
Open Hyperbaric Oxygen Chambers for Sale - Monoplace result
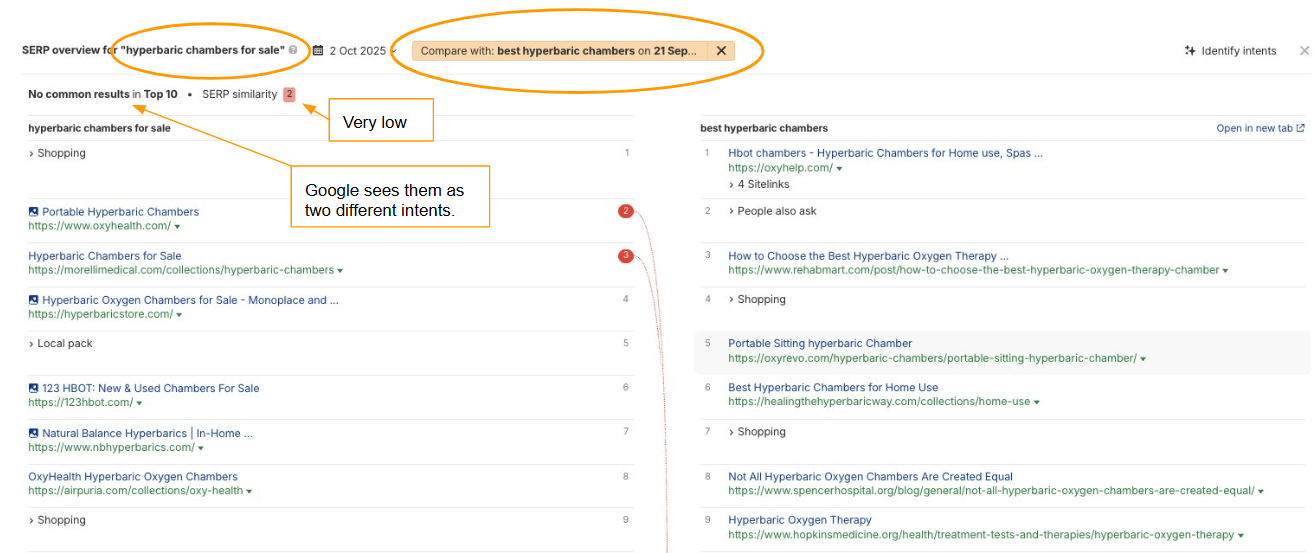190,300
